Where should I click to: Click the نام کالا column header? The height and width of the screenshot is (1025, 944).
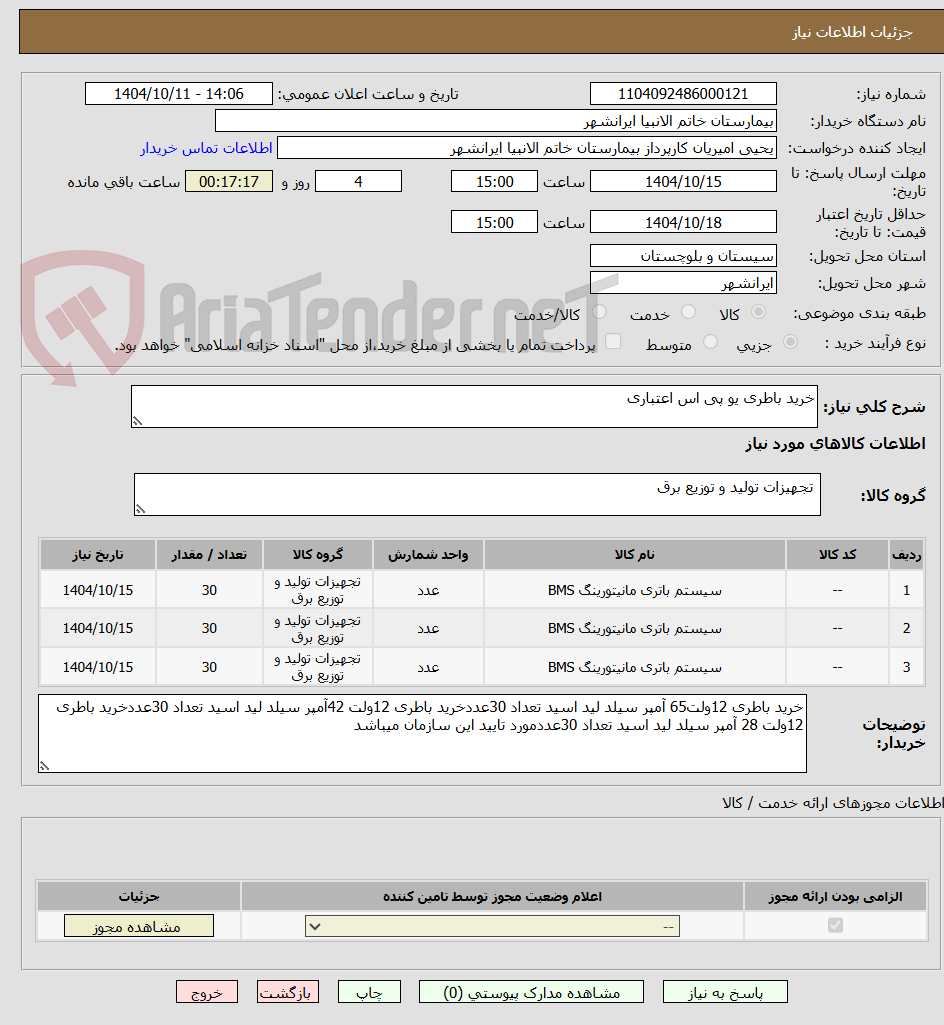coord(634,554)
